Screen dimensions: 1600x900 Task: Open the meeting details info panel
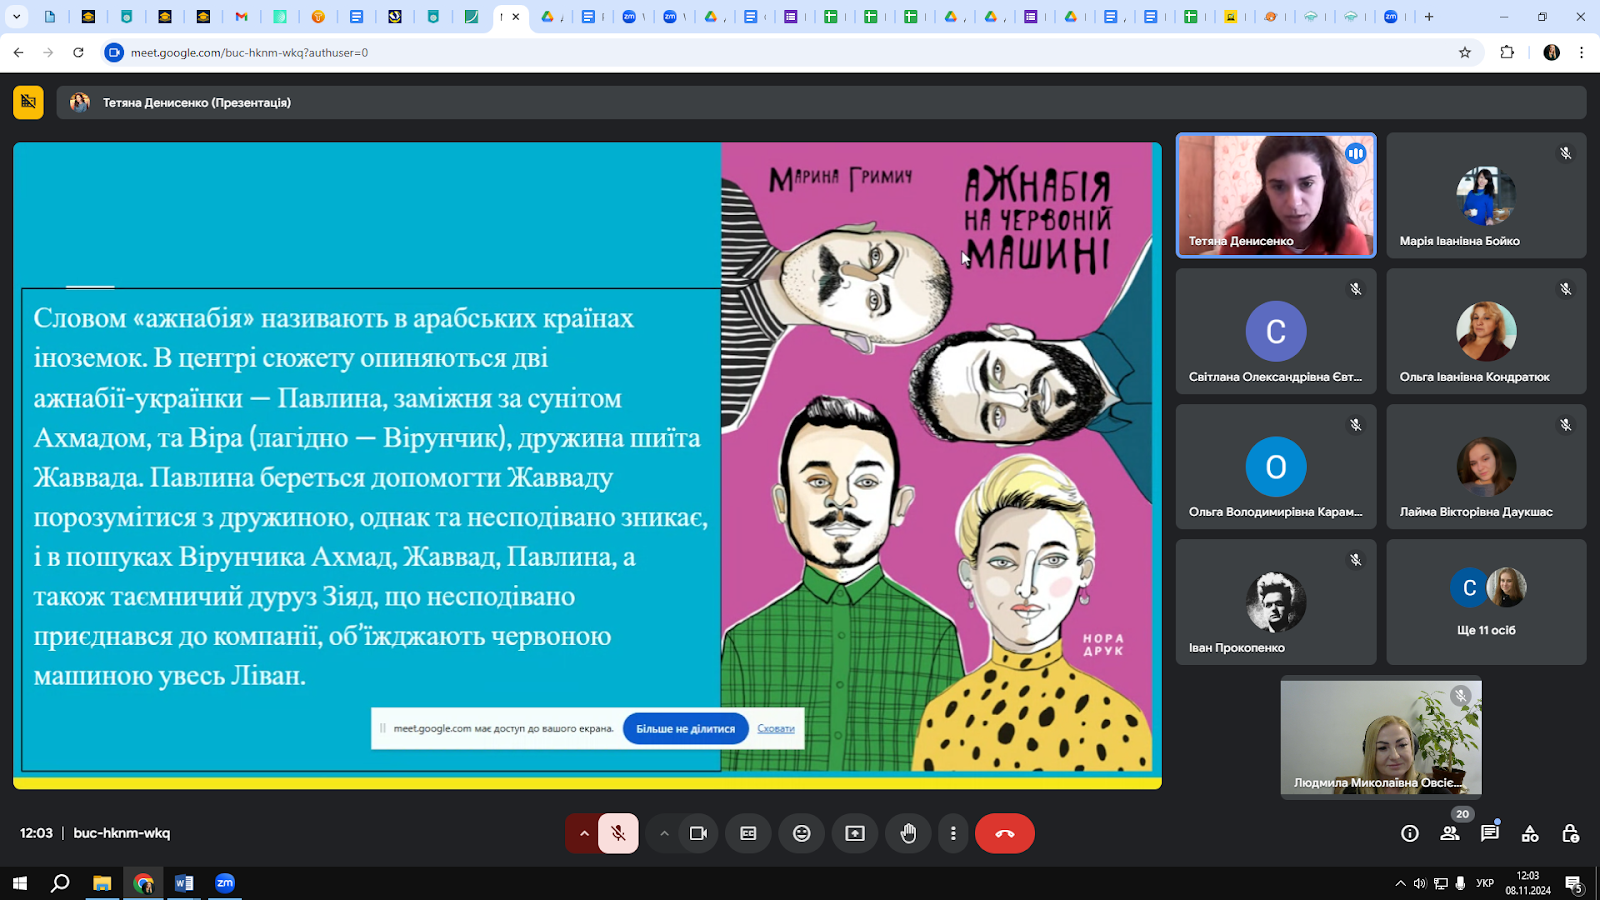[x=1410, y=833]
